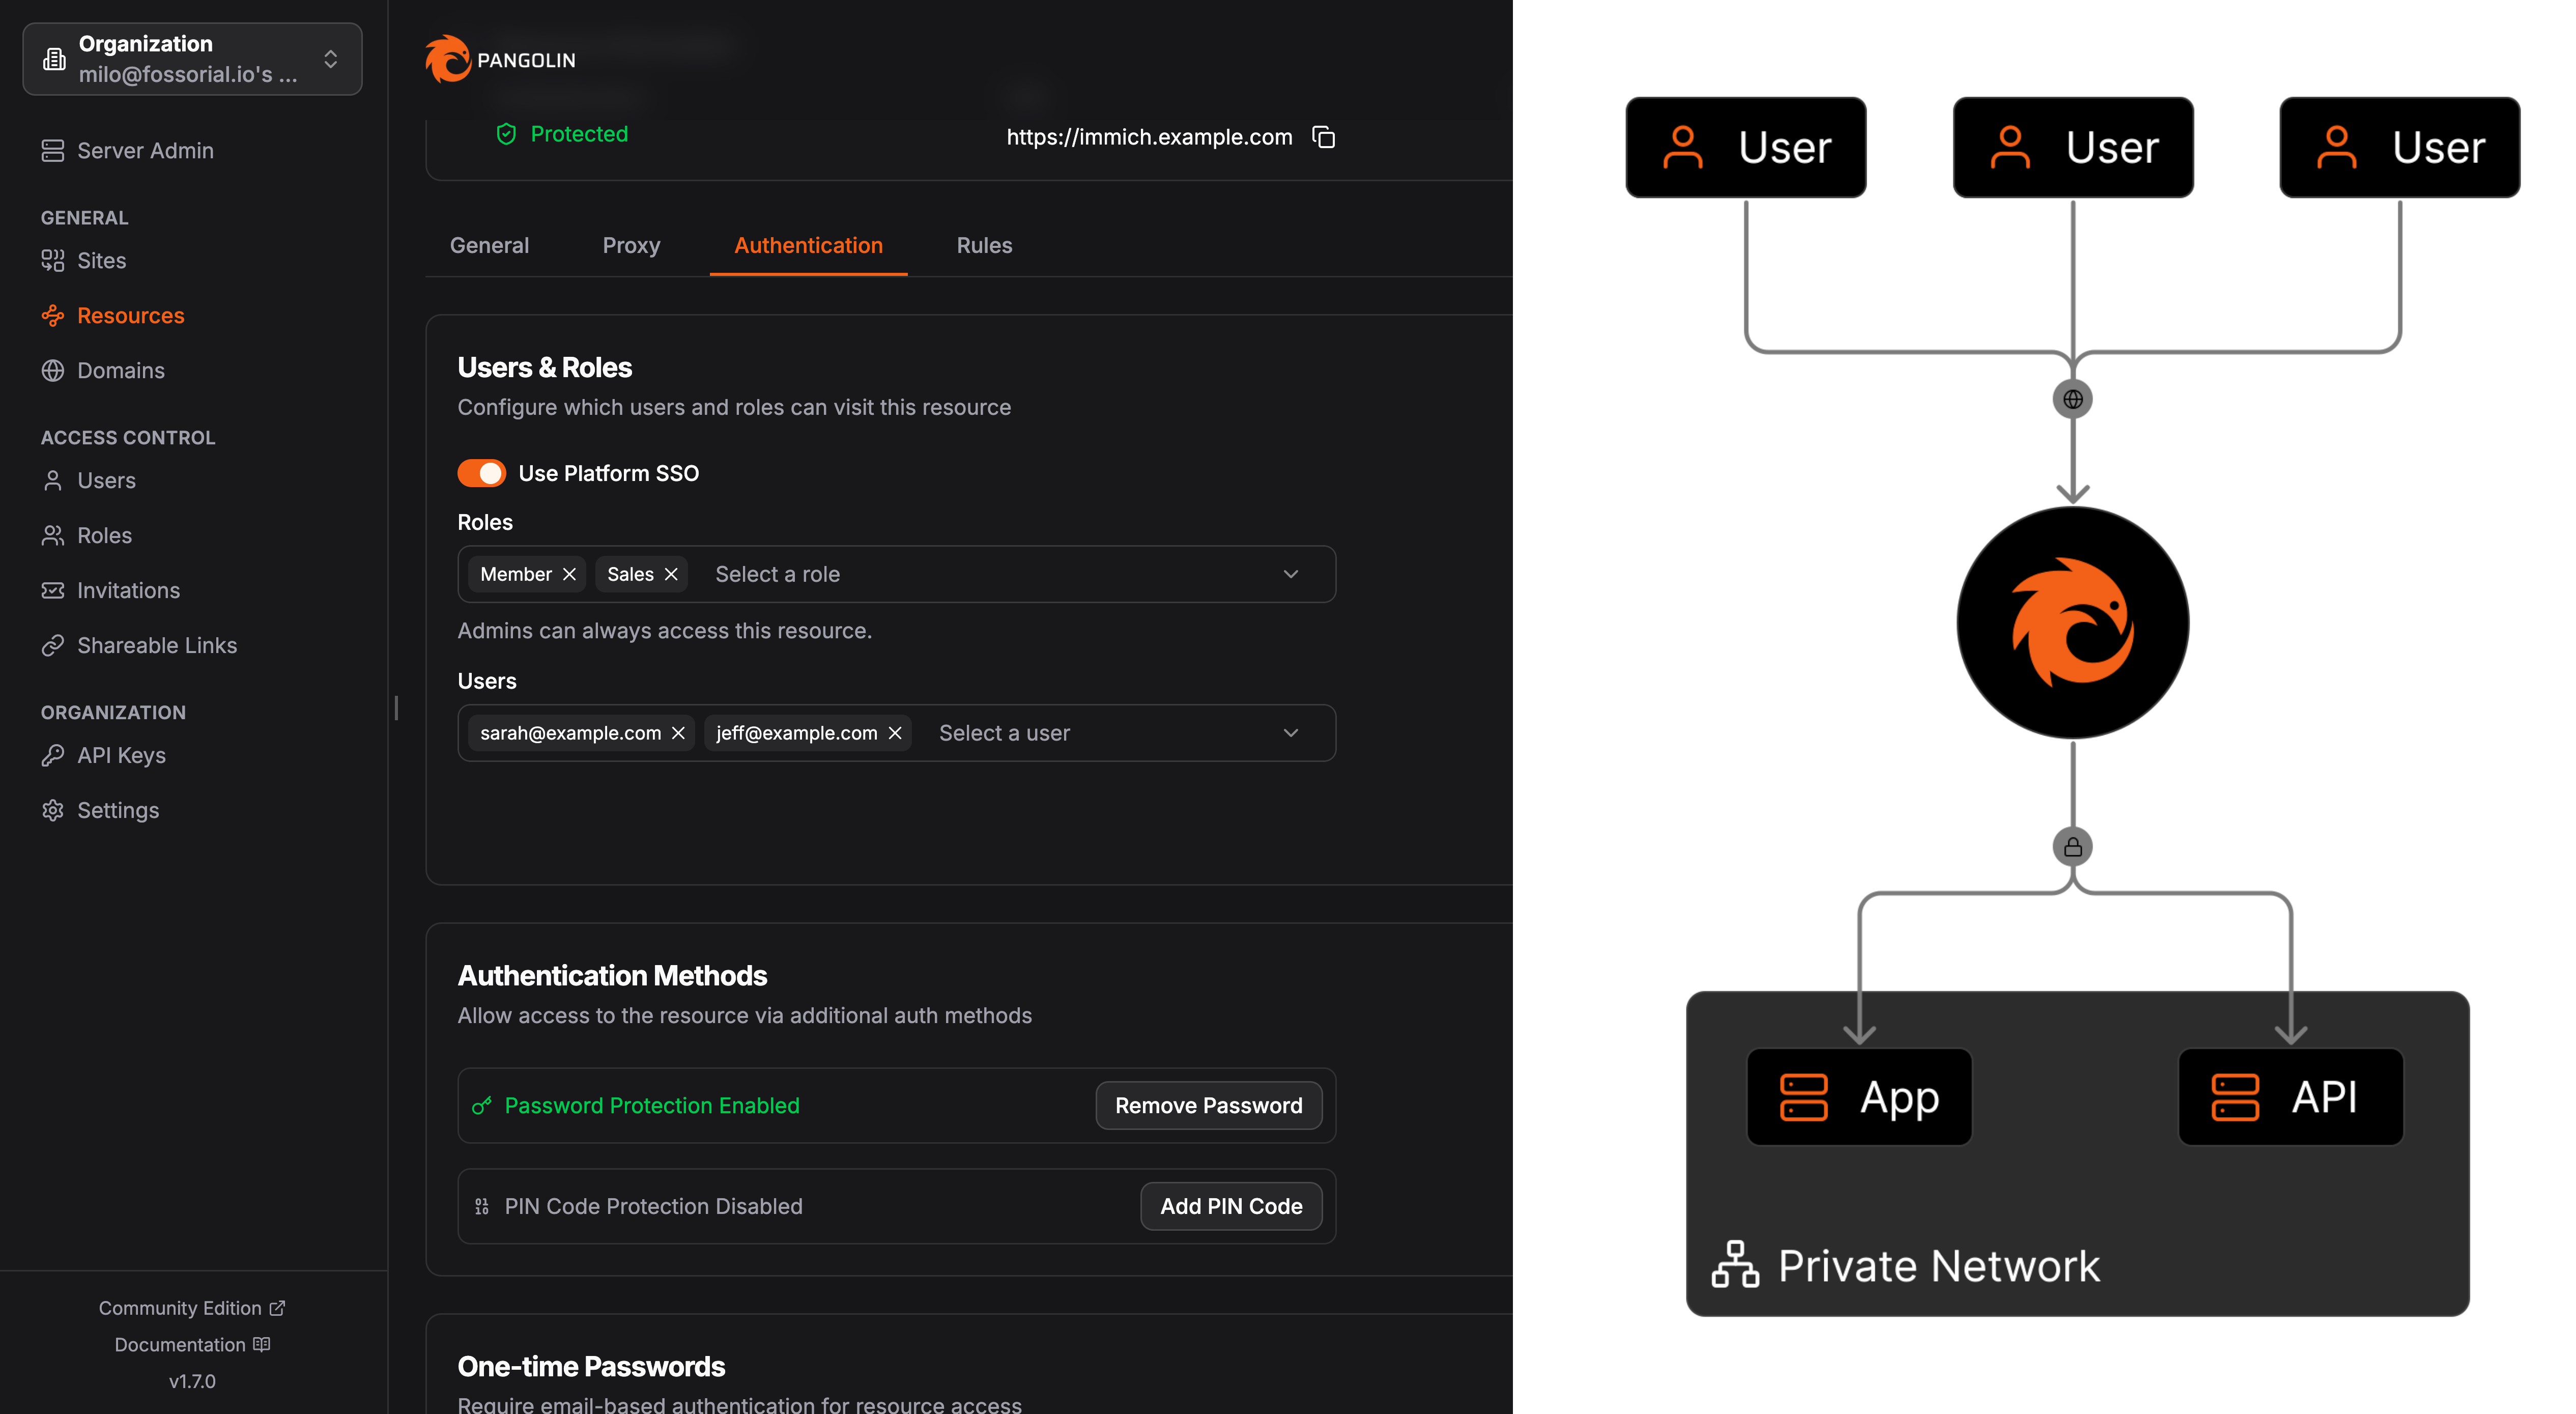Screen dimensions: 2576x1414
Task: Click the Pangolin logo in the header
Action: (x=449, y=58)
